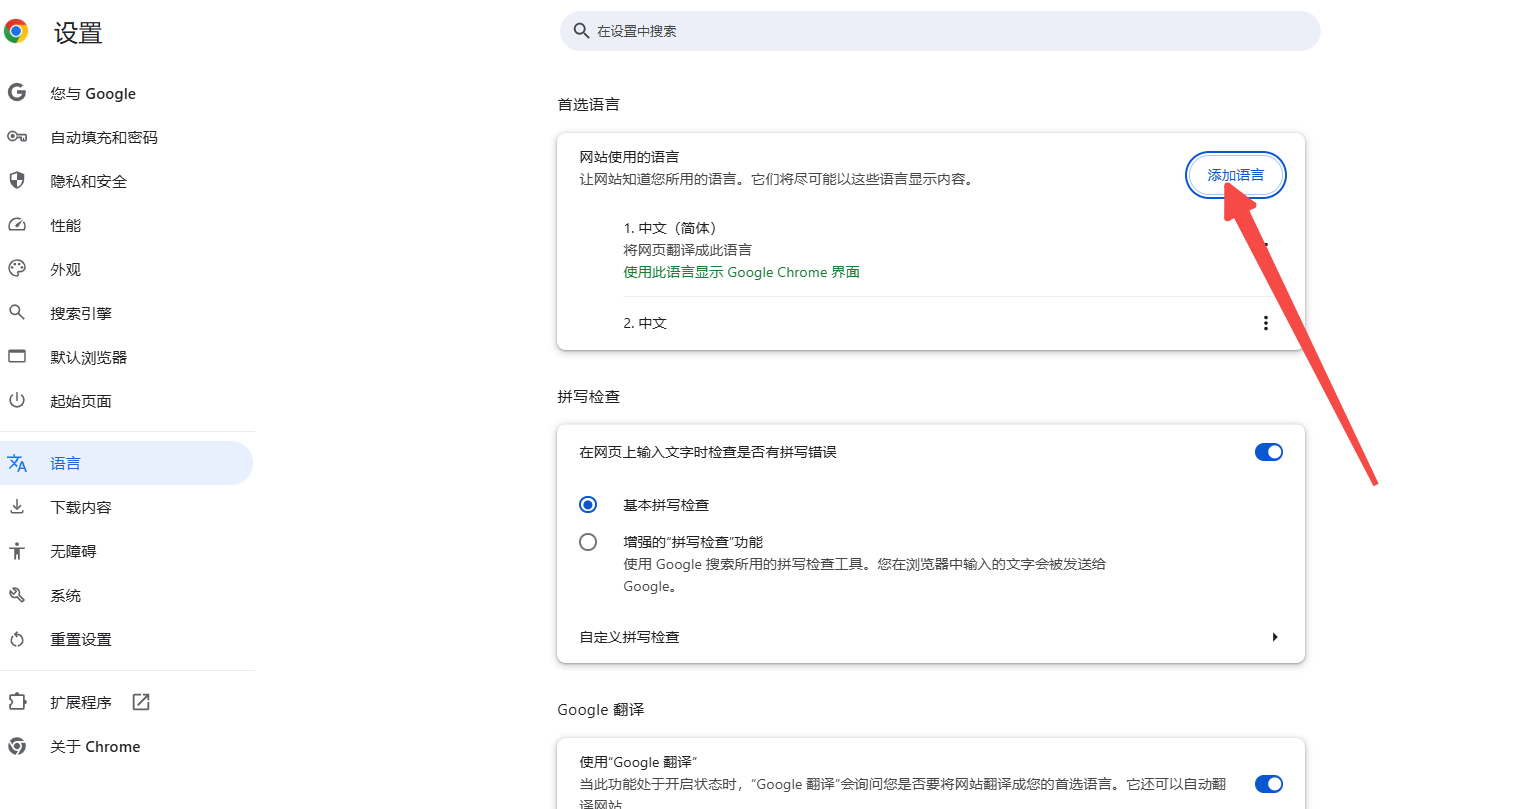Select the 语言 sidebar item

pos(126,463)
